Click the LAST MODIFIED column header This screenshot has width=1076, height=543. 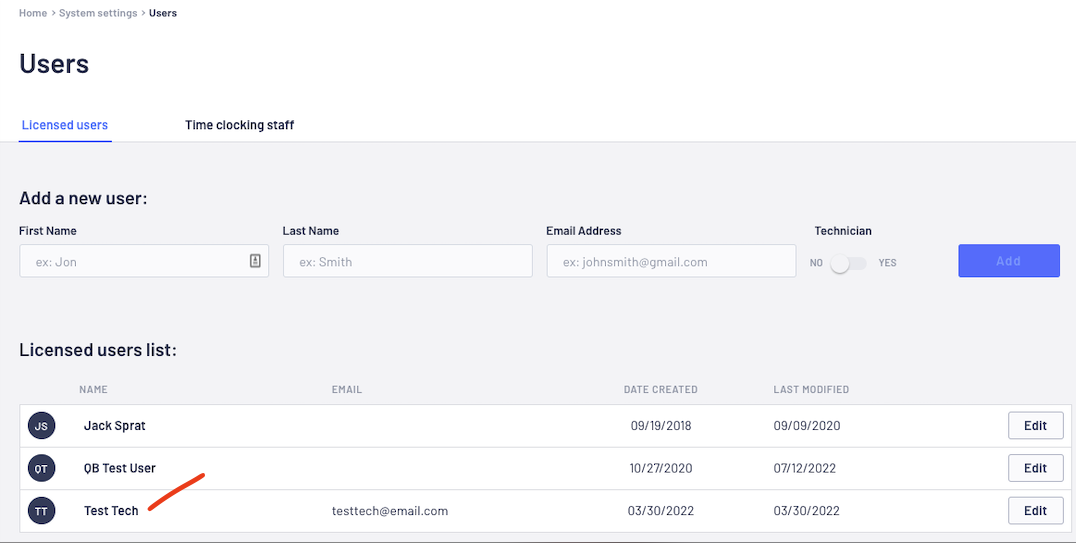pyautogui.click(x=811, y=389)
